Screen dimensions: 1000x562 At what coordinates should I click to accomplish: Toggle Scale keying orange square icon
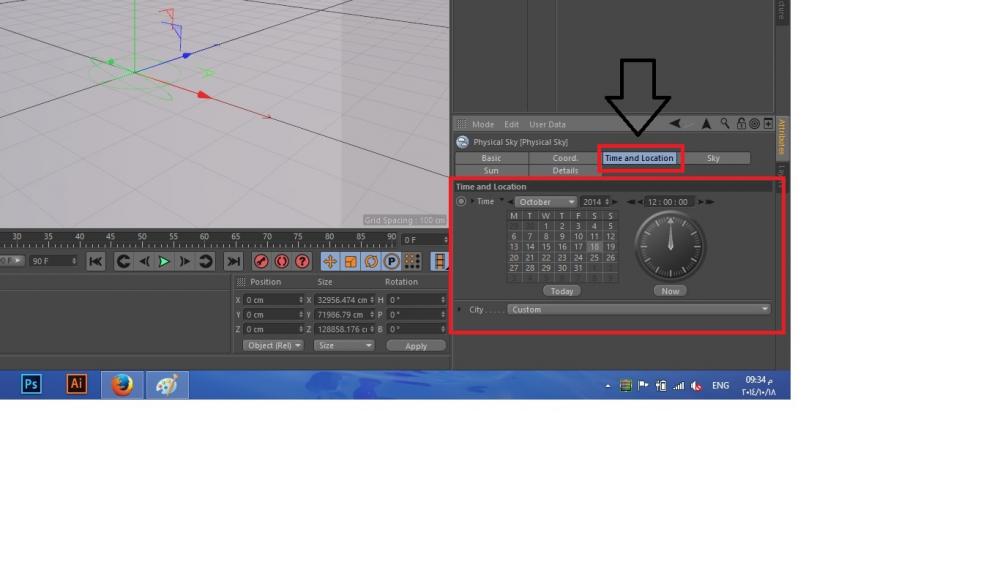click(x=350, y=262)
